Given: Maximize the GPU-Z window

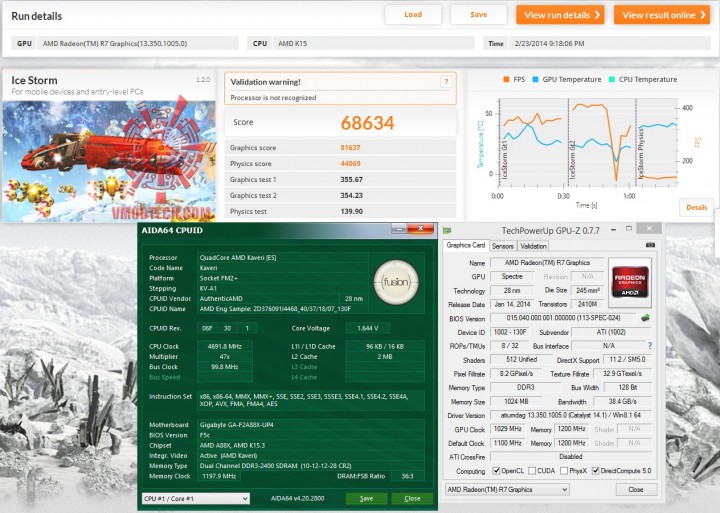Looking at the screenshot, I should 629,229.
